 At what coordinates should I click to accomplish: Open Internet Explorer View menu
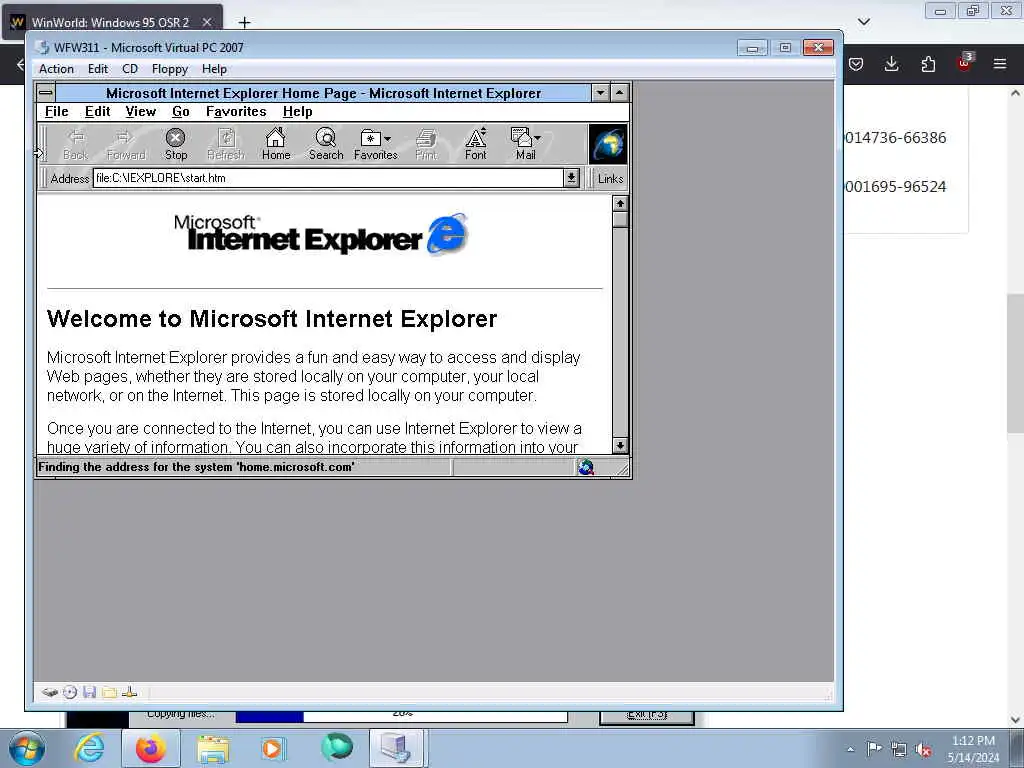tap(140, 112)
